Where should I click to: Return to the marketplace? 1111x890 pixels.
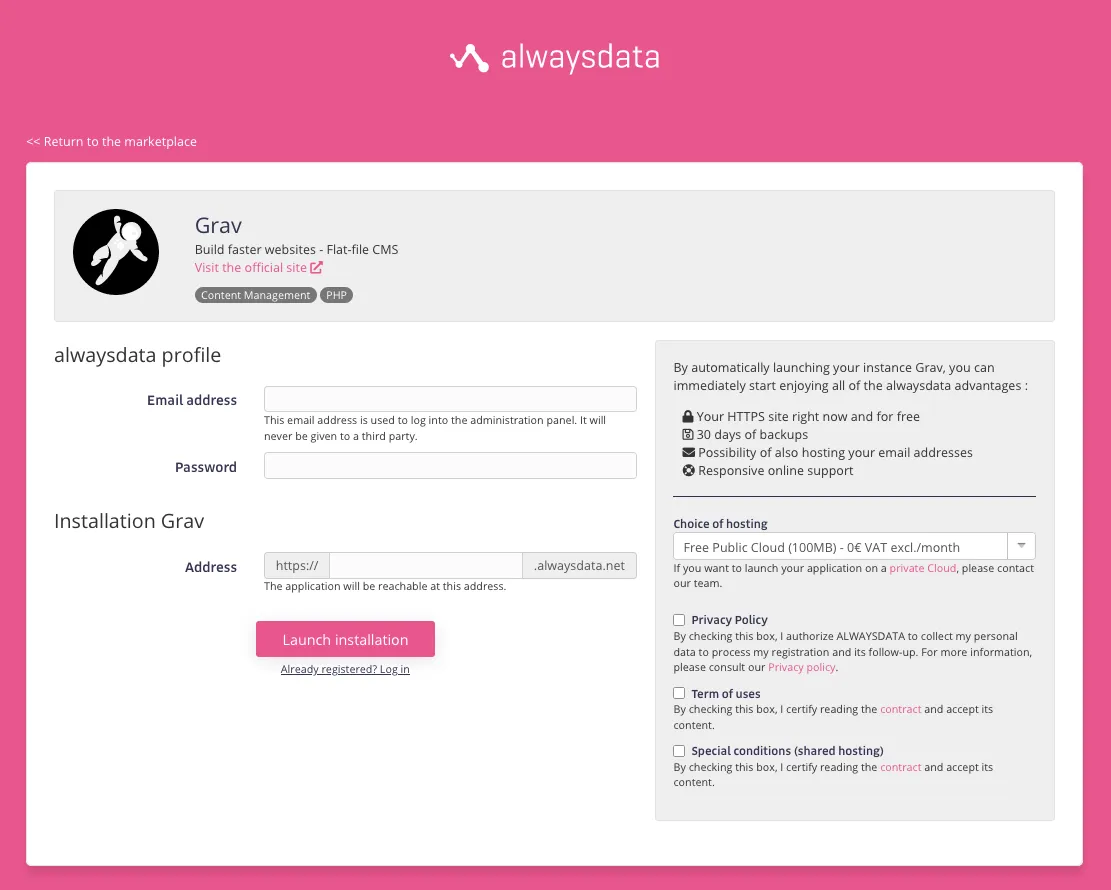[x=111, y=141]
